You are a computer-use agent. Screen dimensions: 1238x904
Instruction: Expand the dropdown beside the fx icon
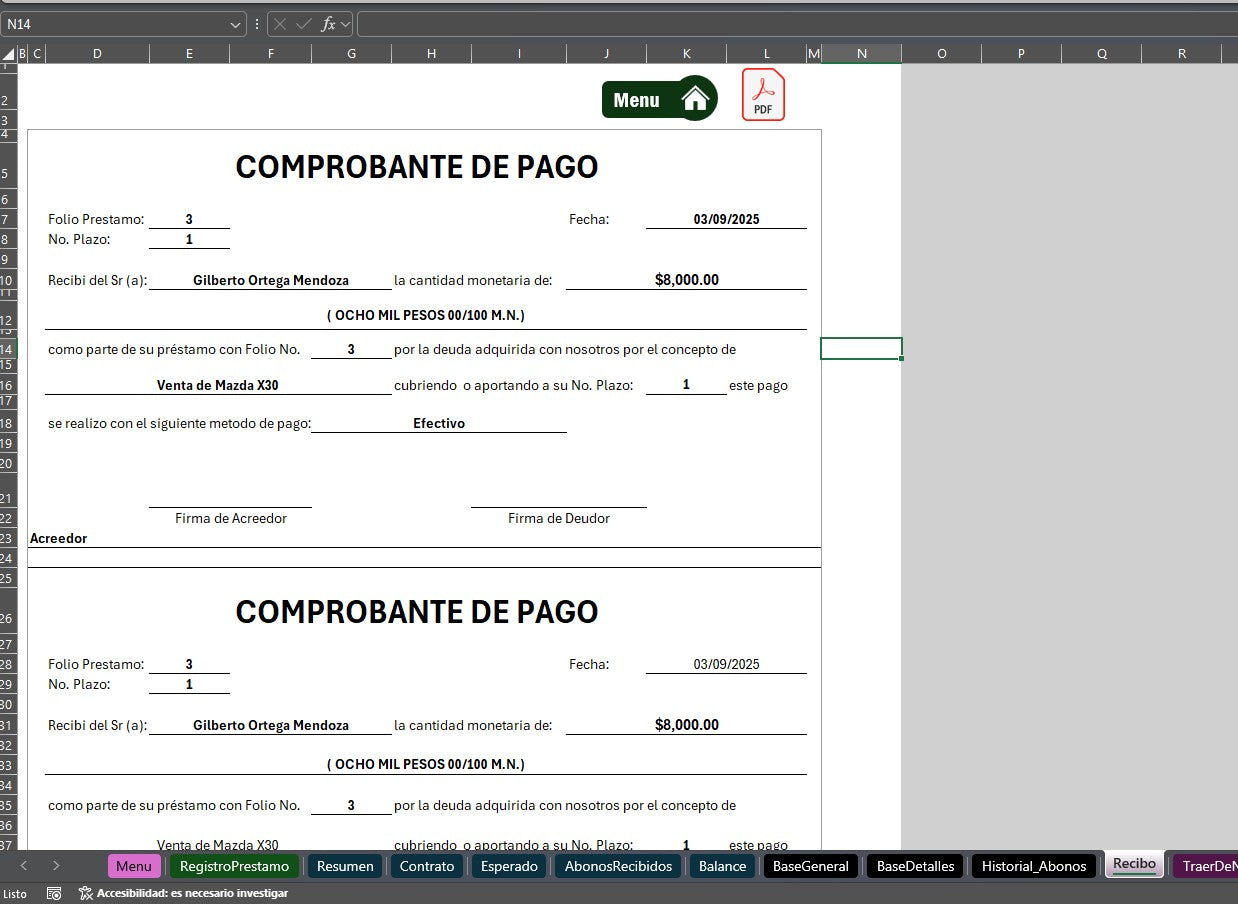point(346,24)
